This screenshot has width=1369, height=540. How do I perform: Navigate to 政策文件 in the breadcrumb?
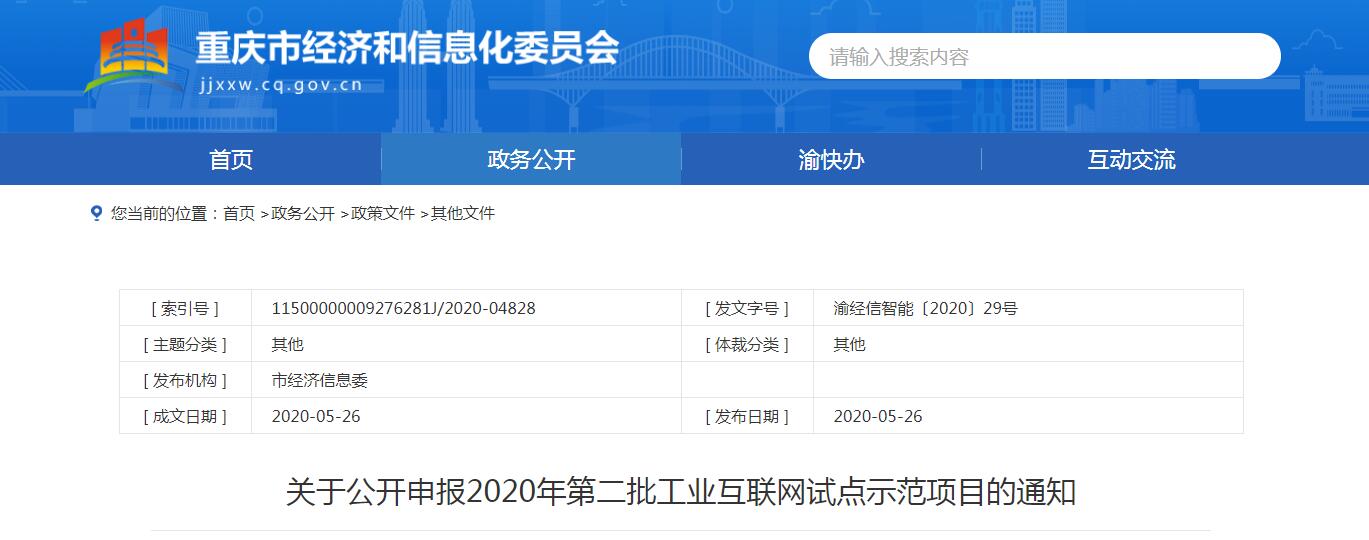tap(382, 214)
